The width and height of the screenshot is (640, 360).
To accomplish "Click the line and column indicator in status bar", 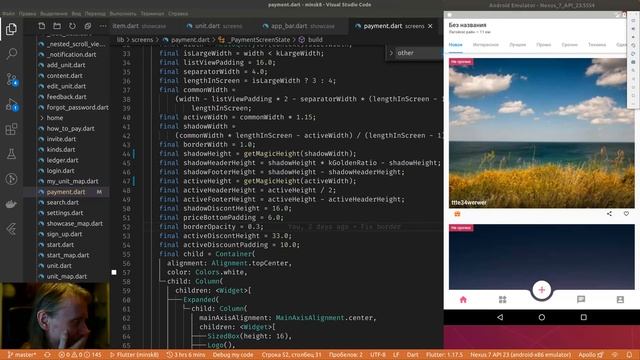I will tap(291, 355).
